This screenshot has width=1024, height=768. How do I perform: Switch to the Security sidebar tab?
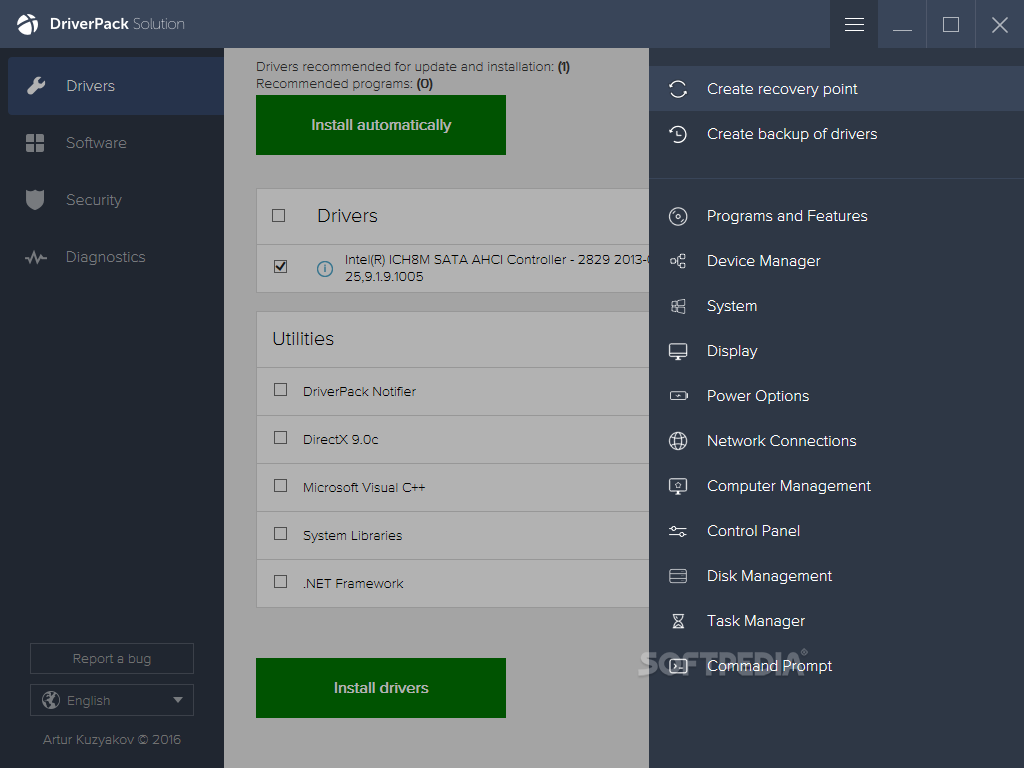[116, 200]
